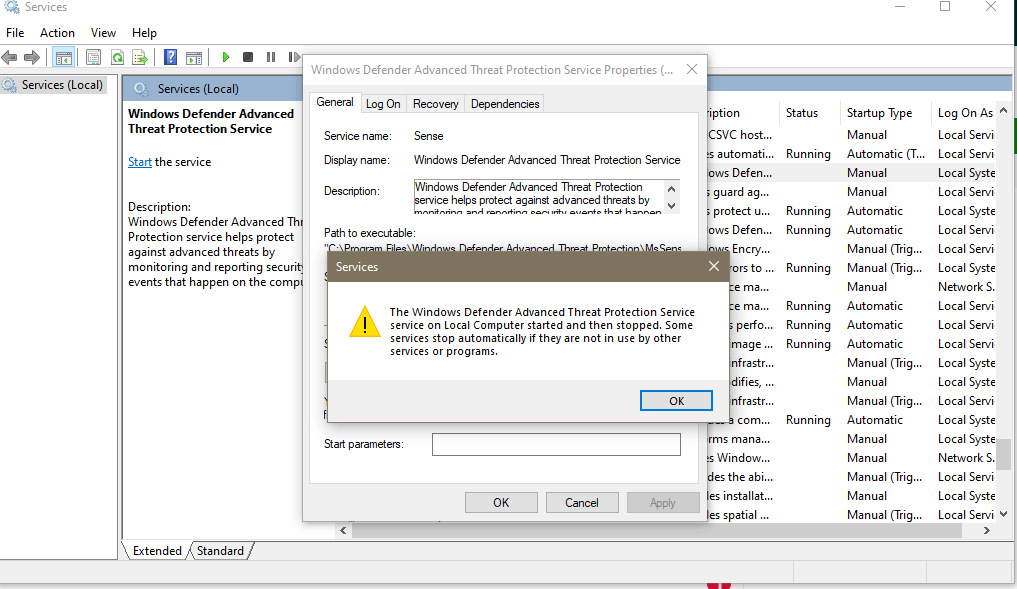Select Services (Local) tree node

pos(62,85)
